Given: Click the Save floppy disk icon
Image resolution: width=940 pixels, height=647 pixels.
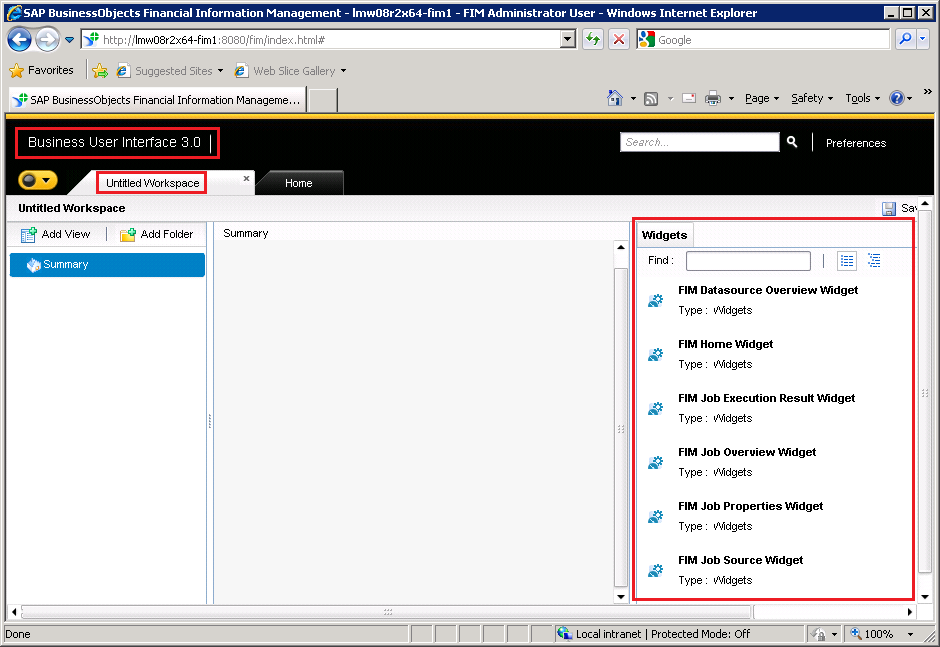Looking at the screenshot, I should coord(889,208).
